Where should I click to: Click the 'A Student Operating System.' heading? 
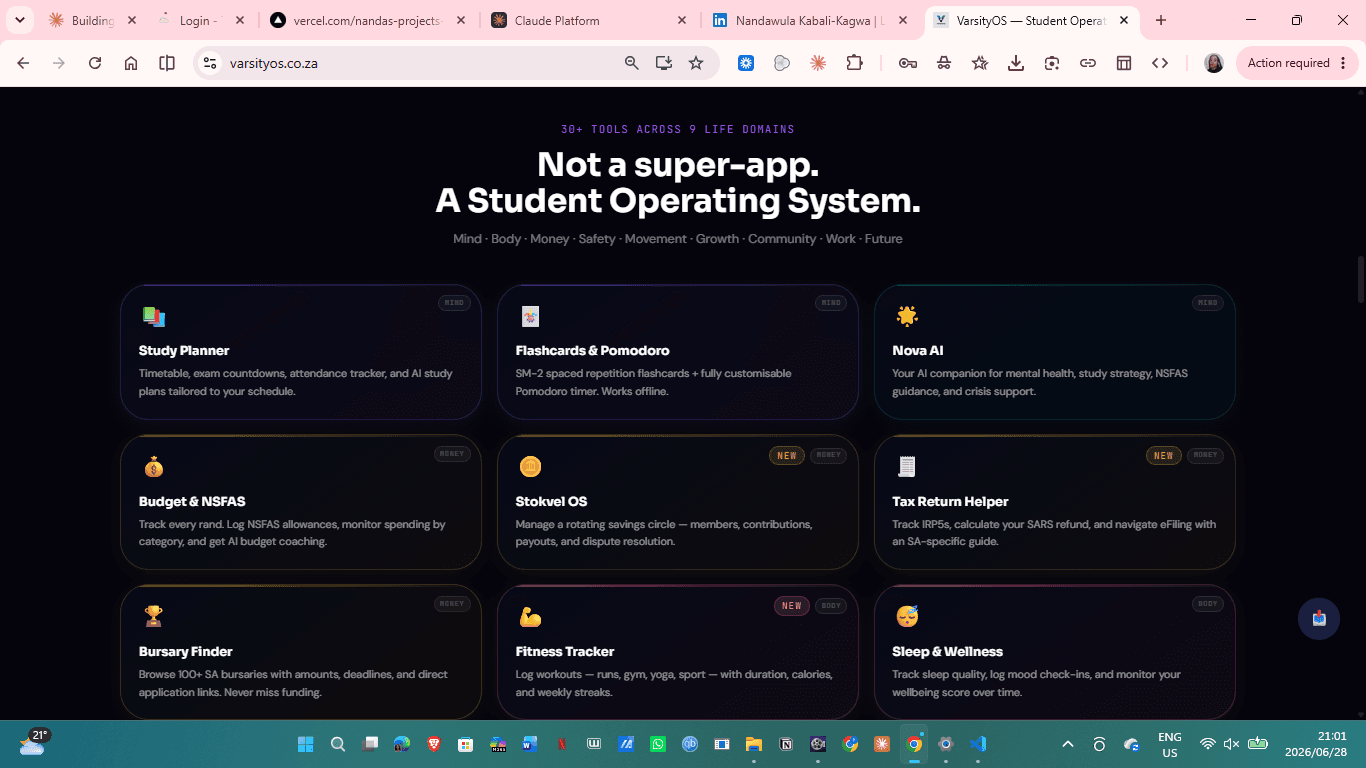(x=678, y=201)
